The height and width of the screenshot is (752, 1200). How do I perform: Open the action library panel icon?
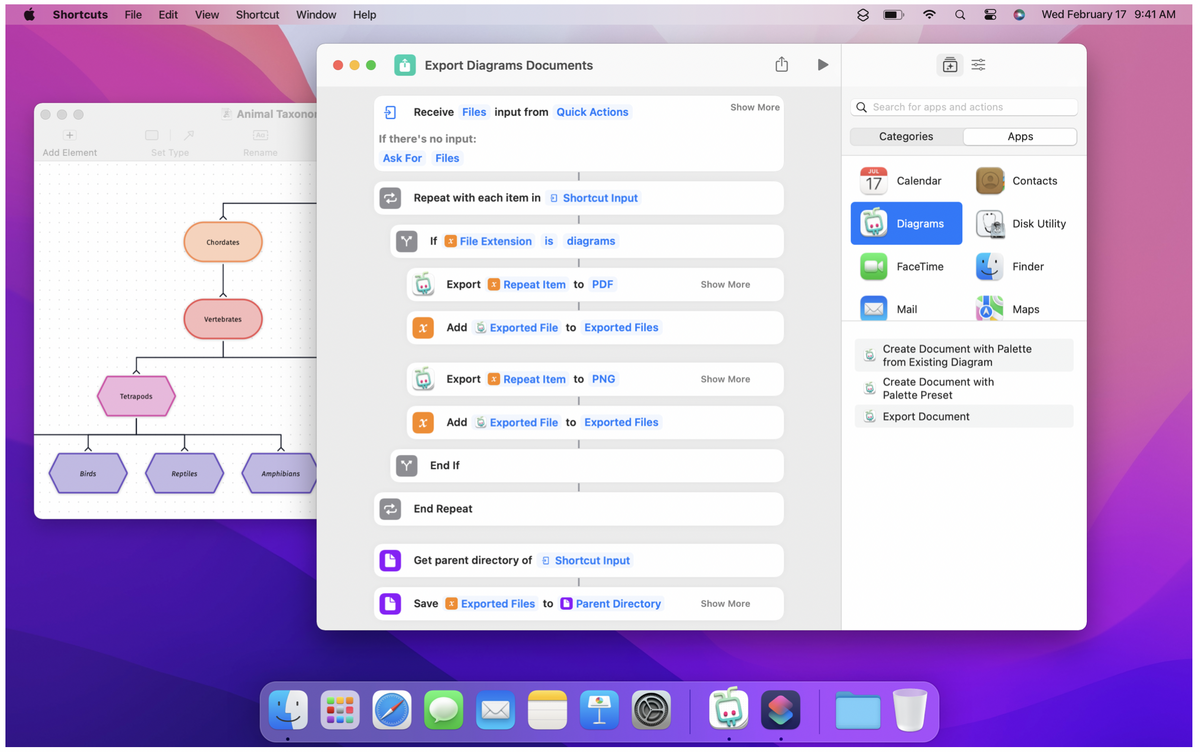pyautogui.click(x=950, y=65)
